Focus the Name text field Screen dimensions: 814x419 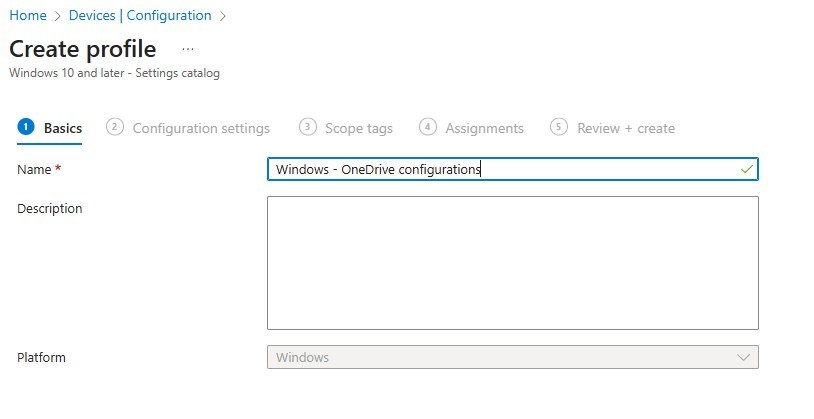500,170
